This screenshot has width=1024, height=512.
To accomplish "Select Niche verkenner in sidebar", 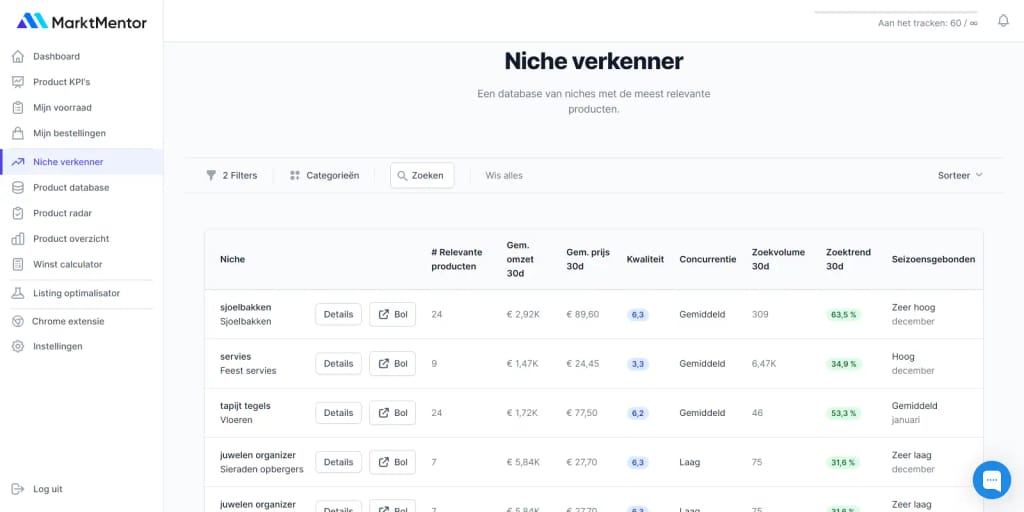I will (x=82, y=162).
